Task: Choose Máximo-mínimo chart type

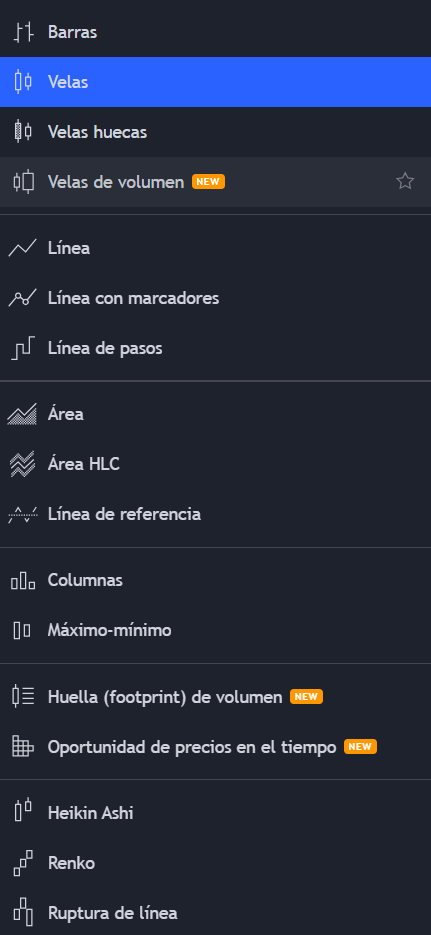Action: click(215, 630)
